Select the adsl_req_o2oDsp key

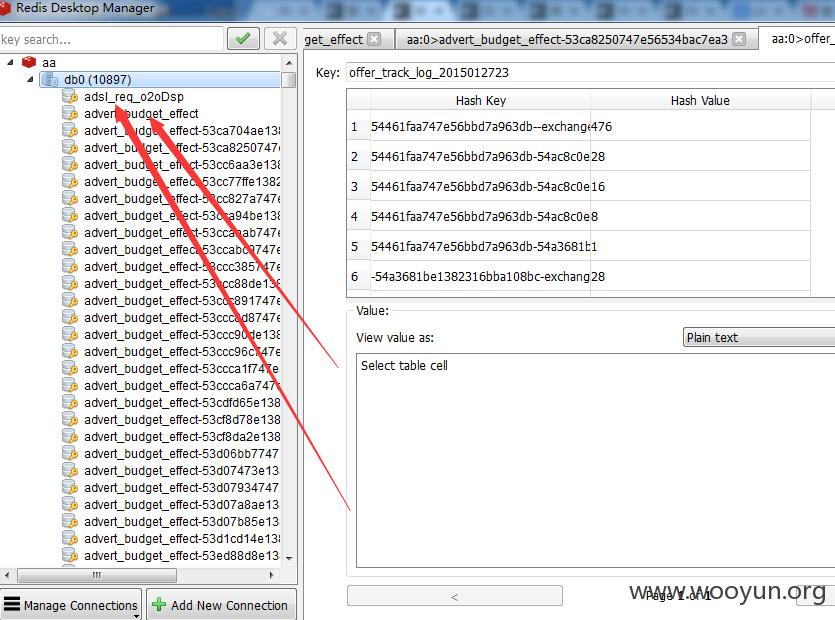click(134, 96)
